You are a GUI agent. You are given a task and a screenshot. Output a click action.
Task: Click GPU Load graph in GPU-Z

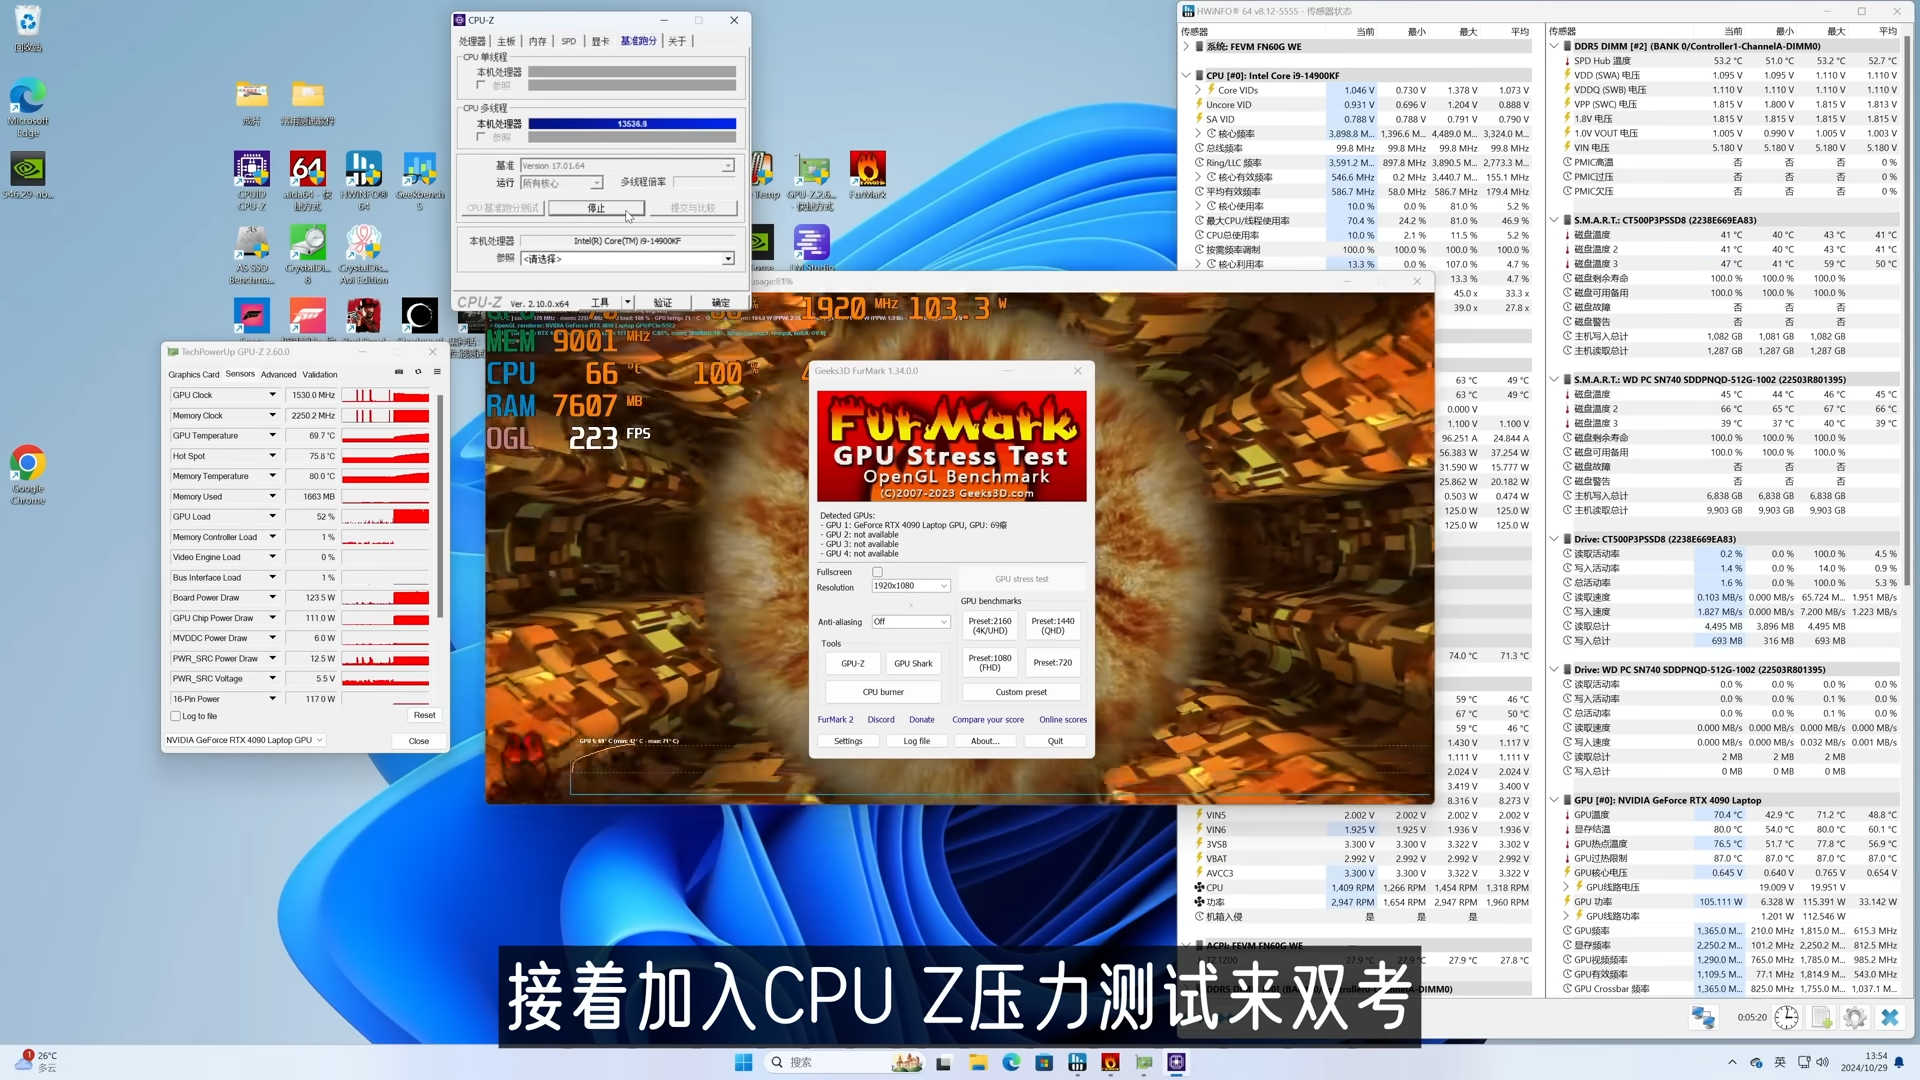[386, 517]
